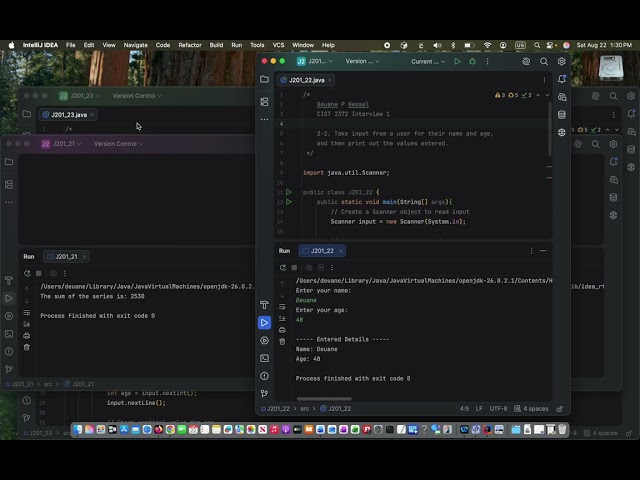Select the J201_21 tab in the Run panel

point(66,256)
